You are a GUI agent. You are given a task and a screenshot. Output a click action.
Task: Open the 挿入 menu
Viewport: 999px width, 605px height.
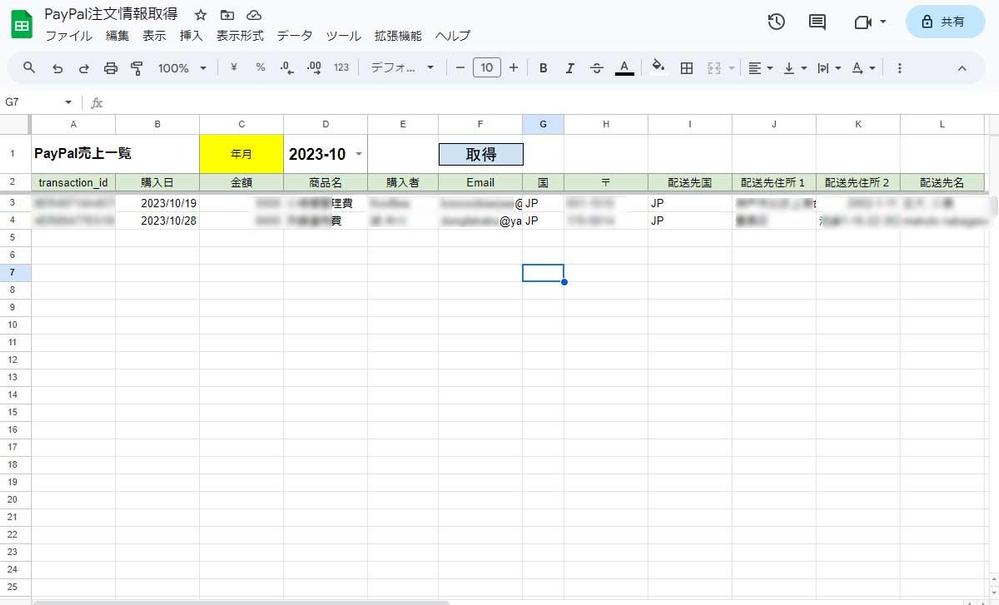(x=191, y=36)
